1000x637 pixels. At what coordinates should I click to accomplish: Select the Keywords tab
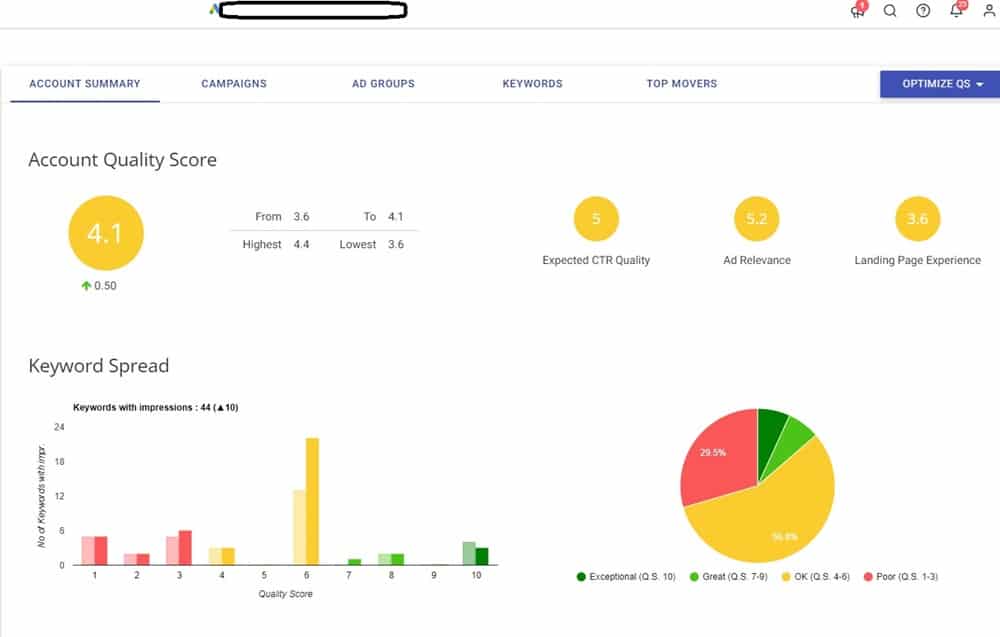click(532, 84)
